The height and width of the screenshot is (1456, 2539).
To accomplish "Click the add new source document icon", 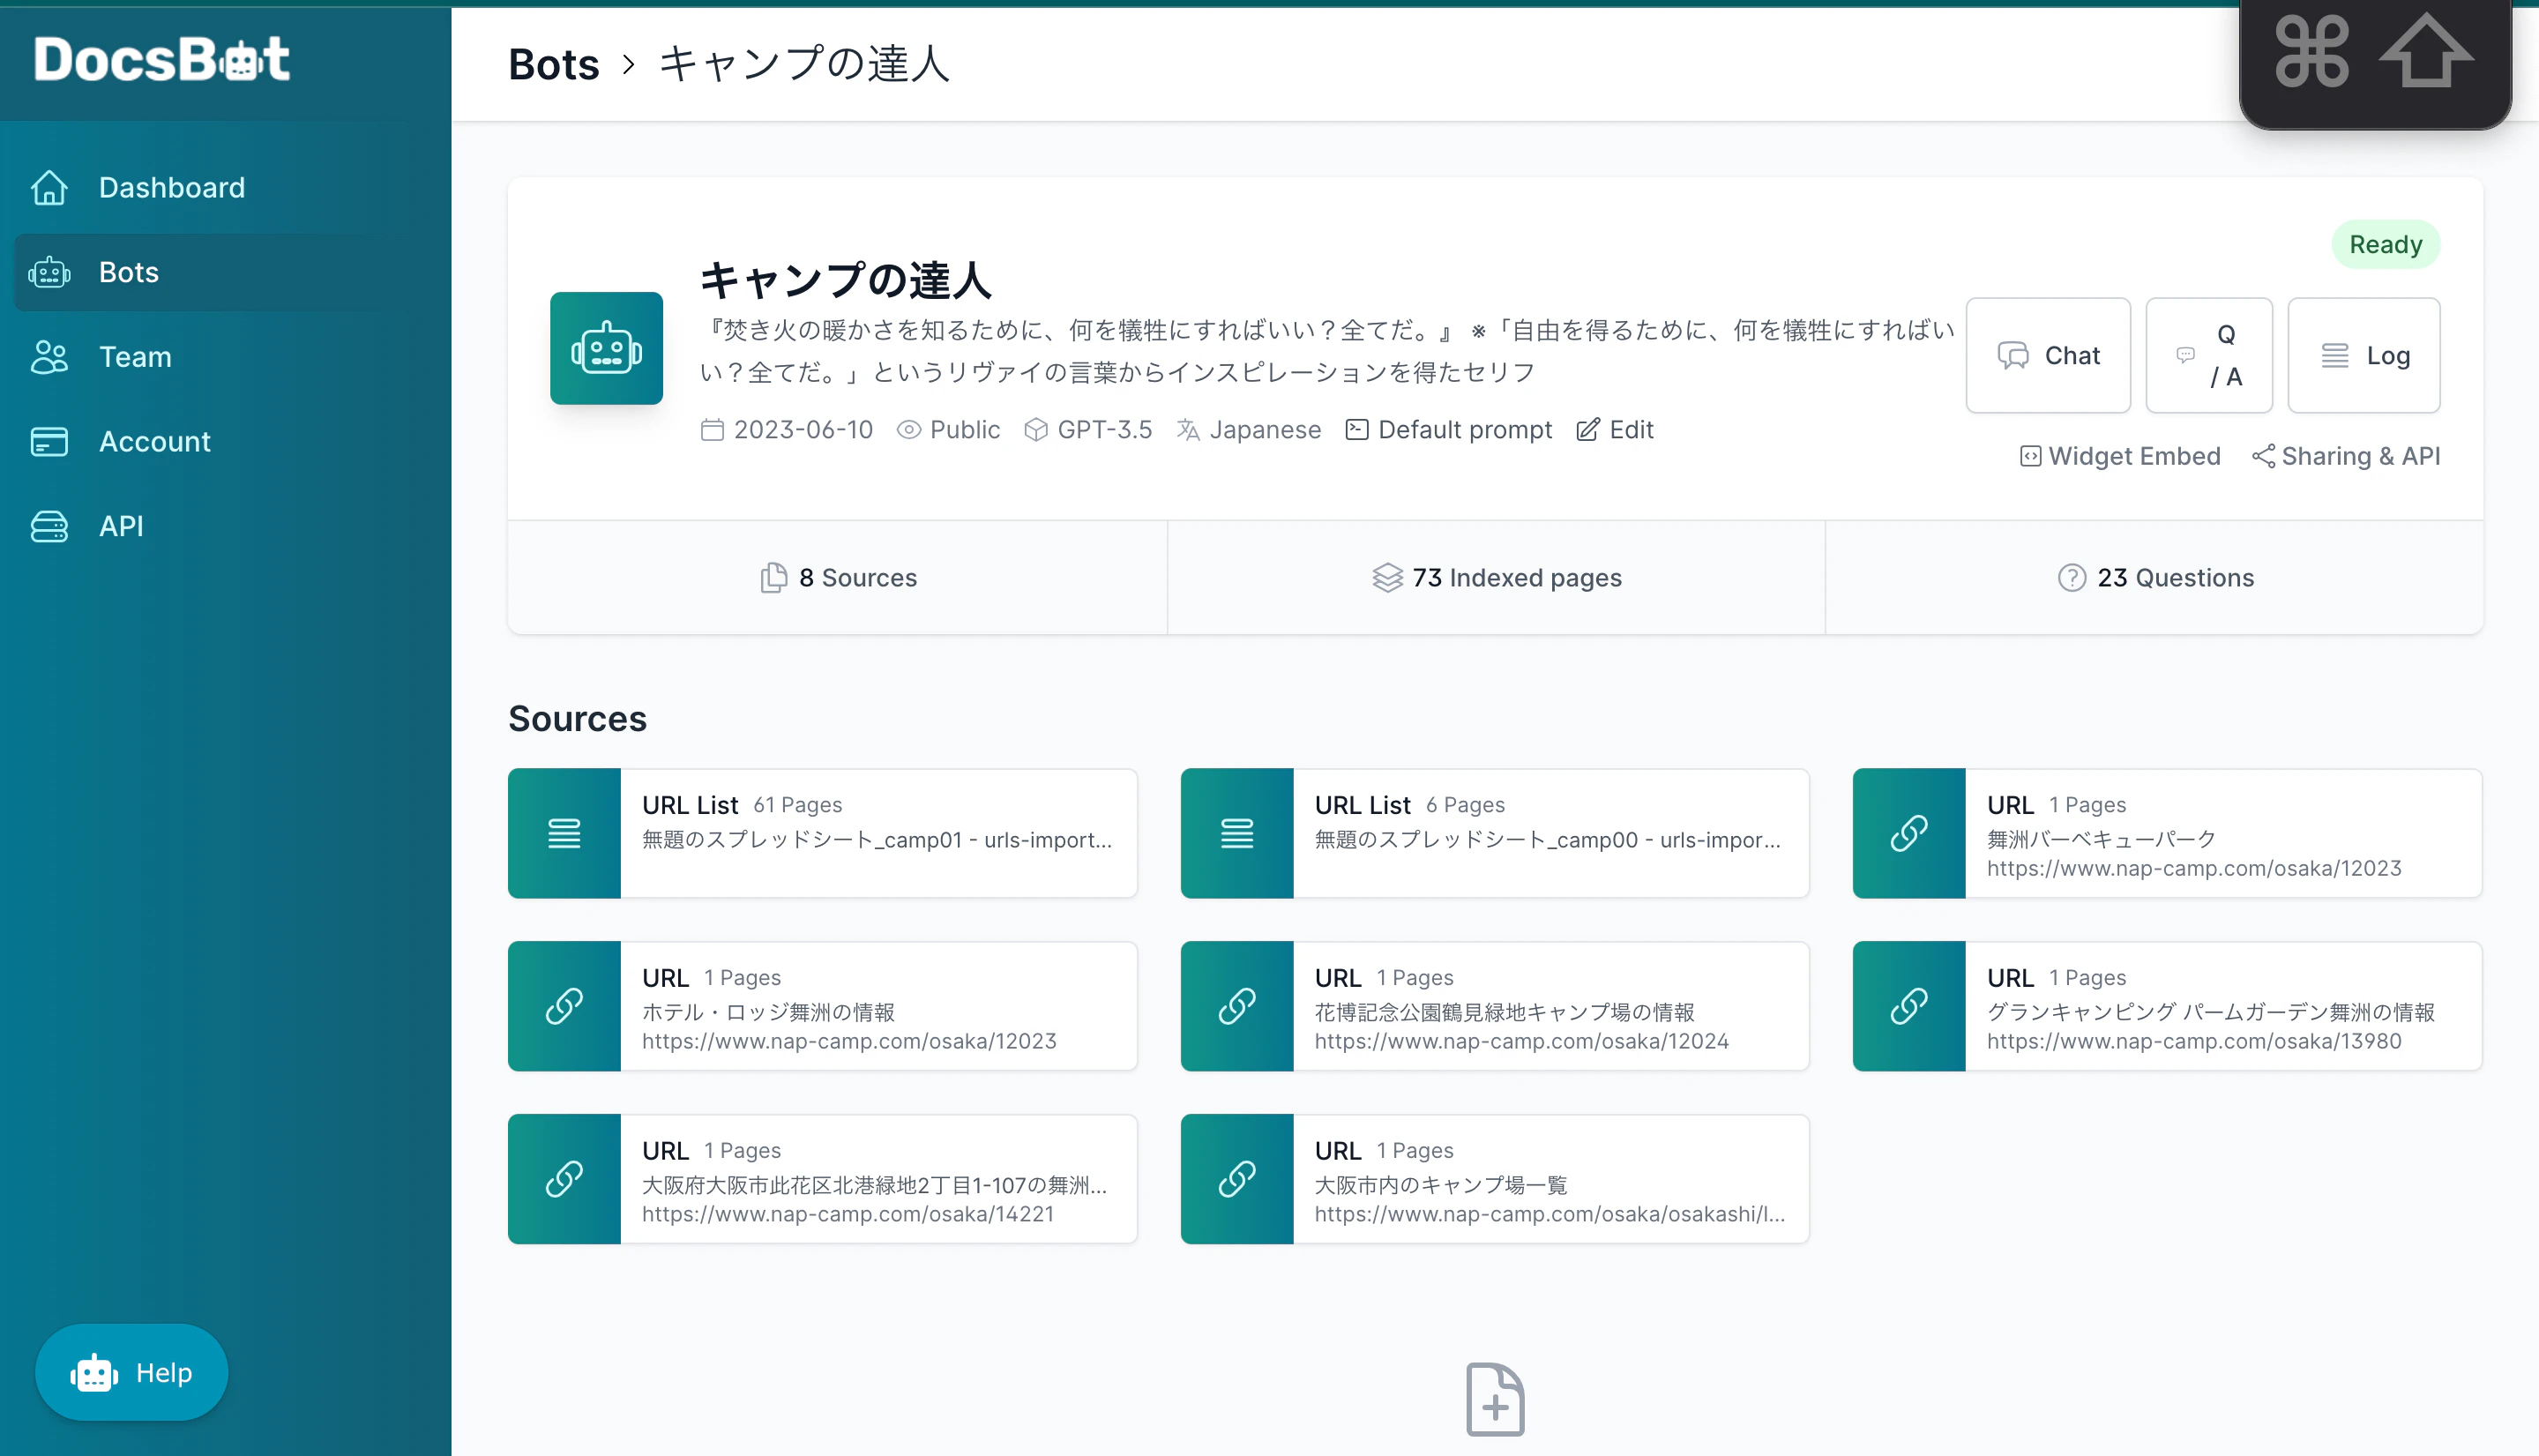I will [1495, 1399].
